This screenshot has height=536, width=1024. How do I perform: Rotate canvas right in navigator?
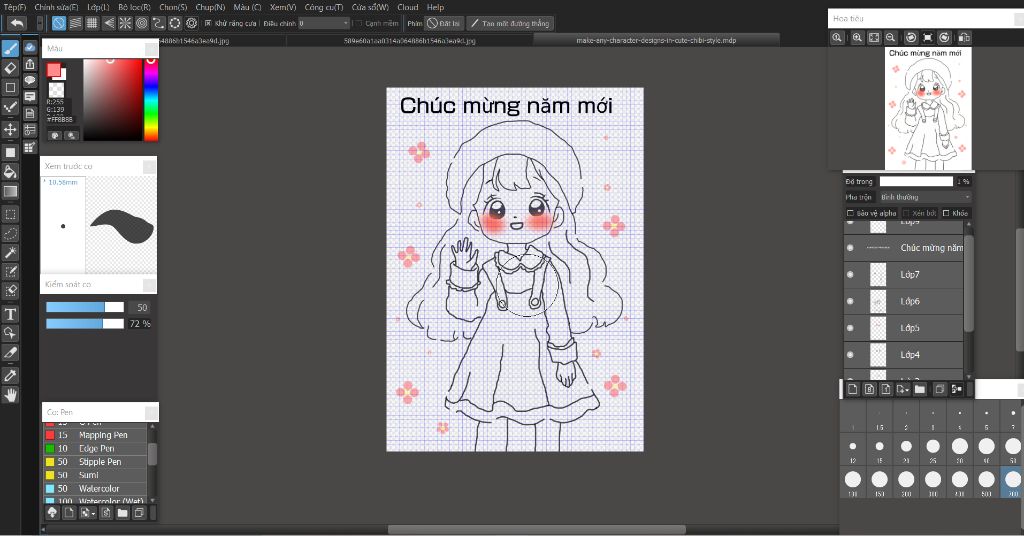944,38
